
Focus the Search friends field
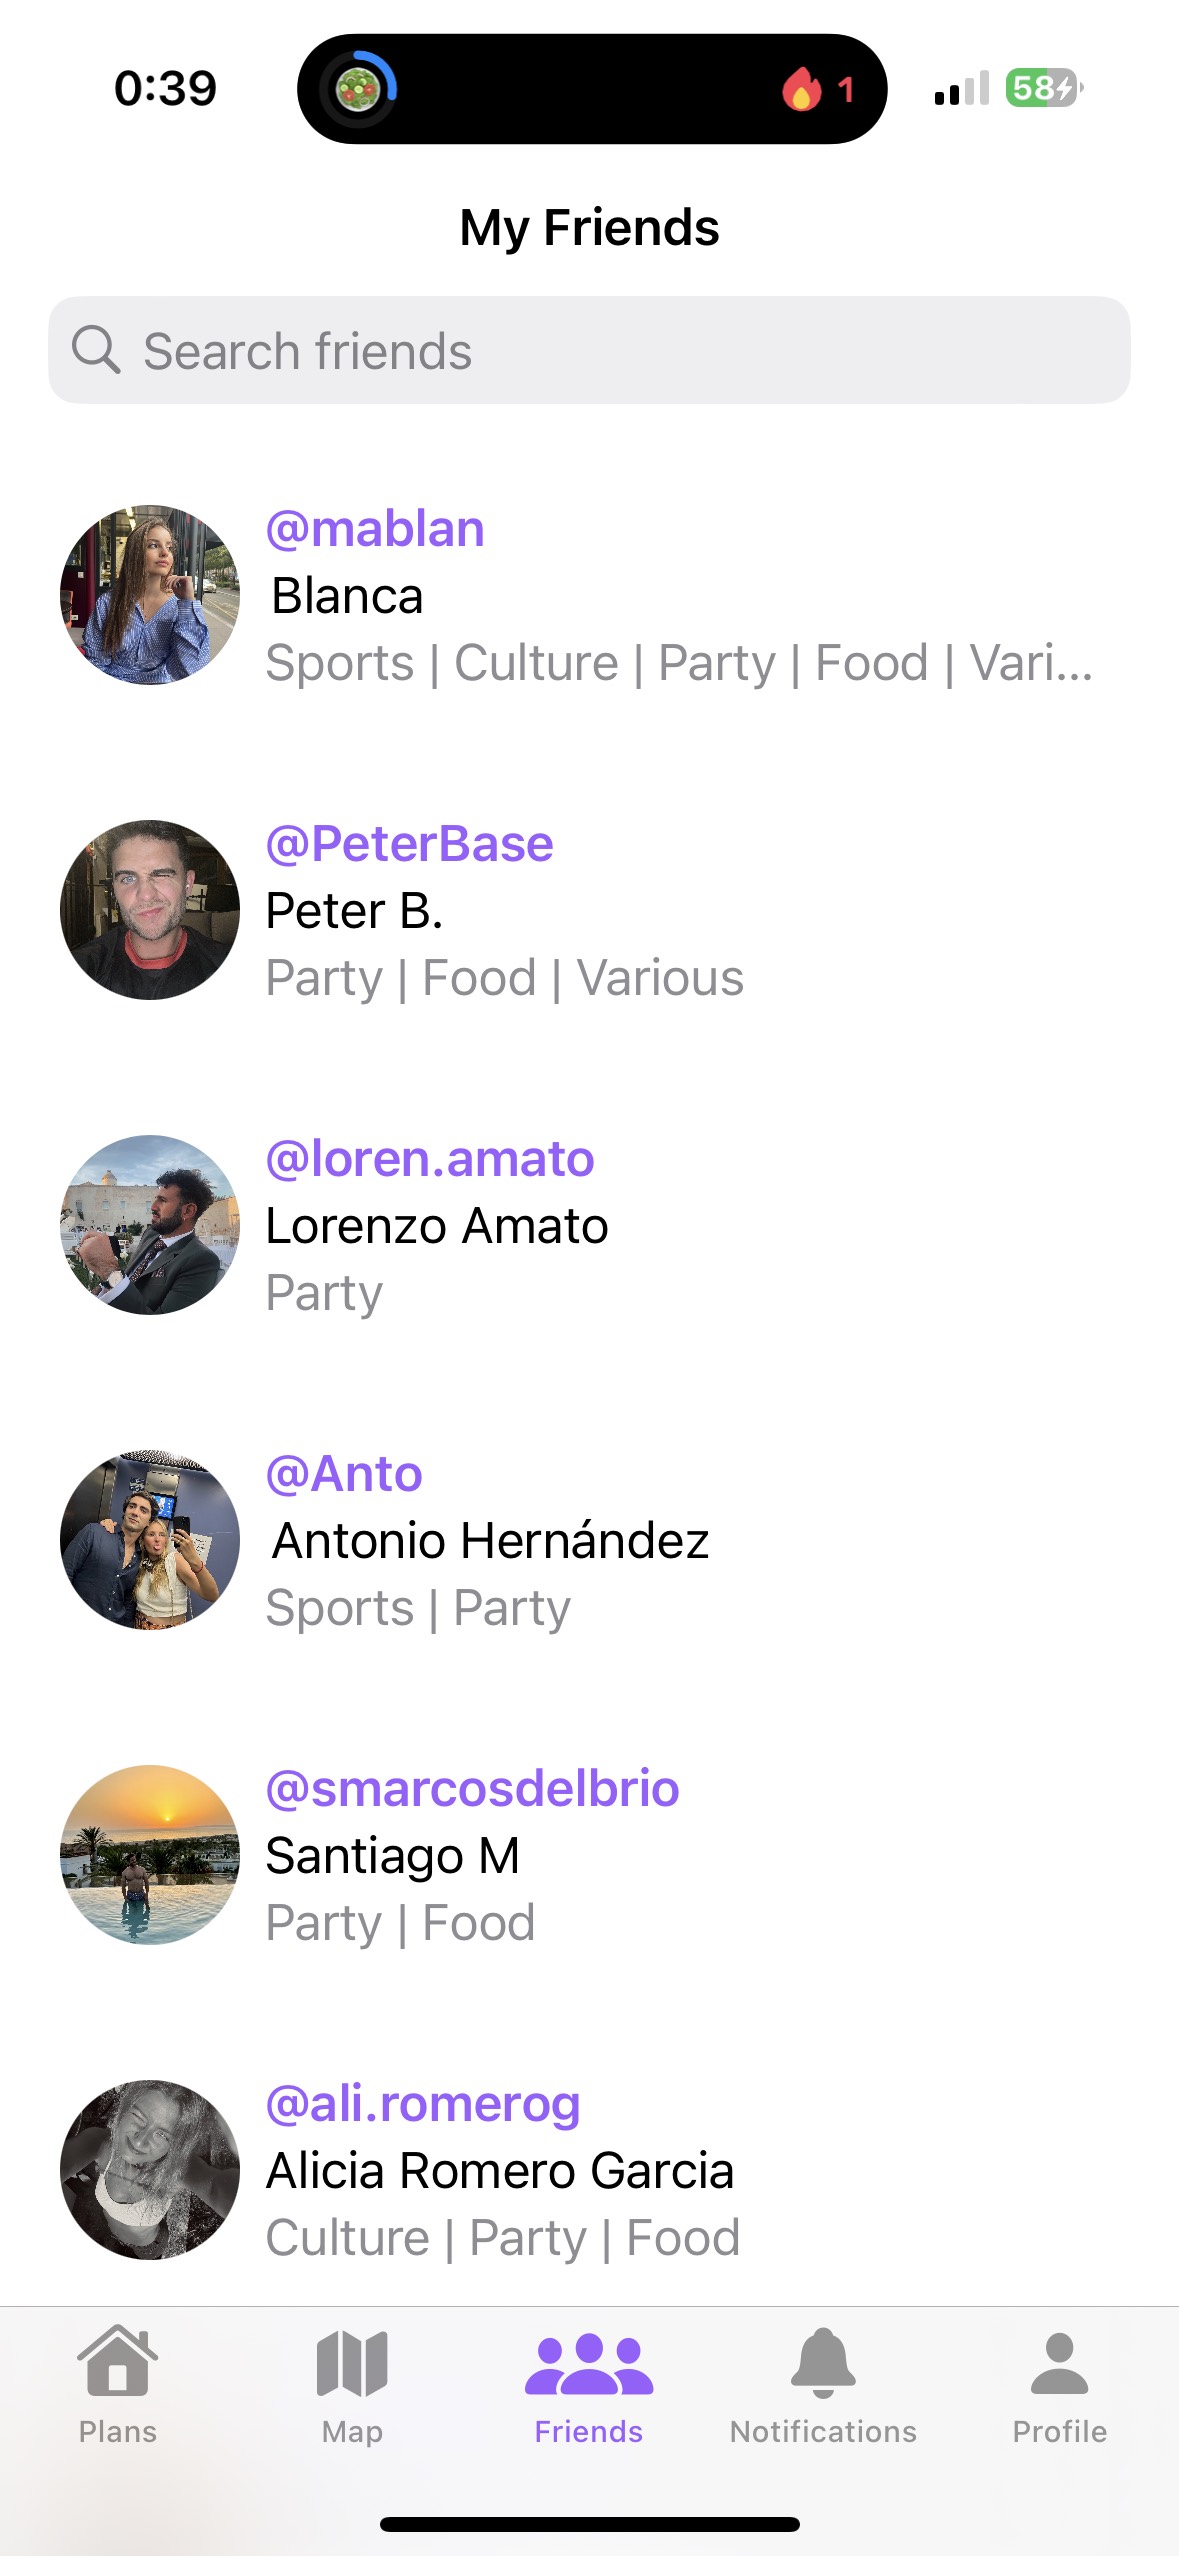coord(620,351)
